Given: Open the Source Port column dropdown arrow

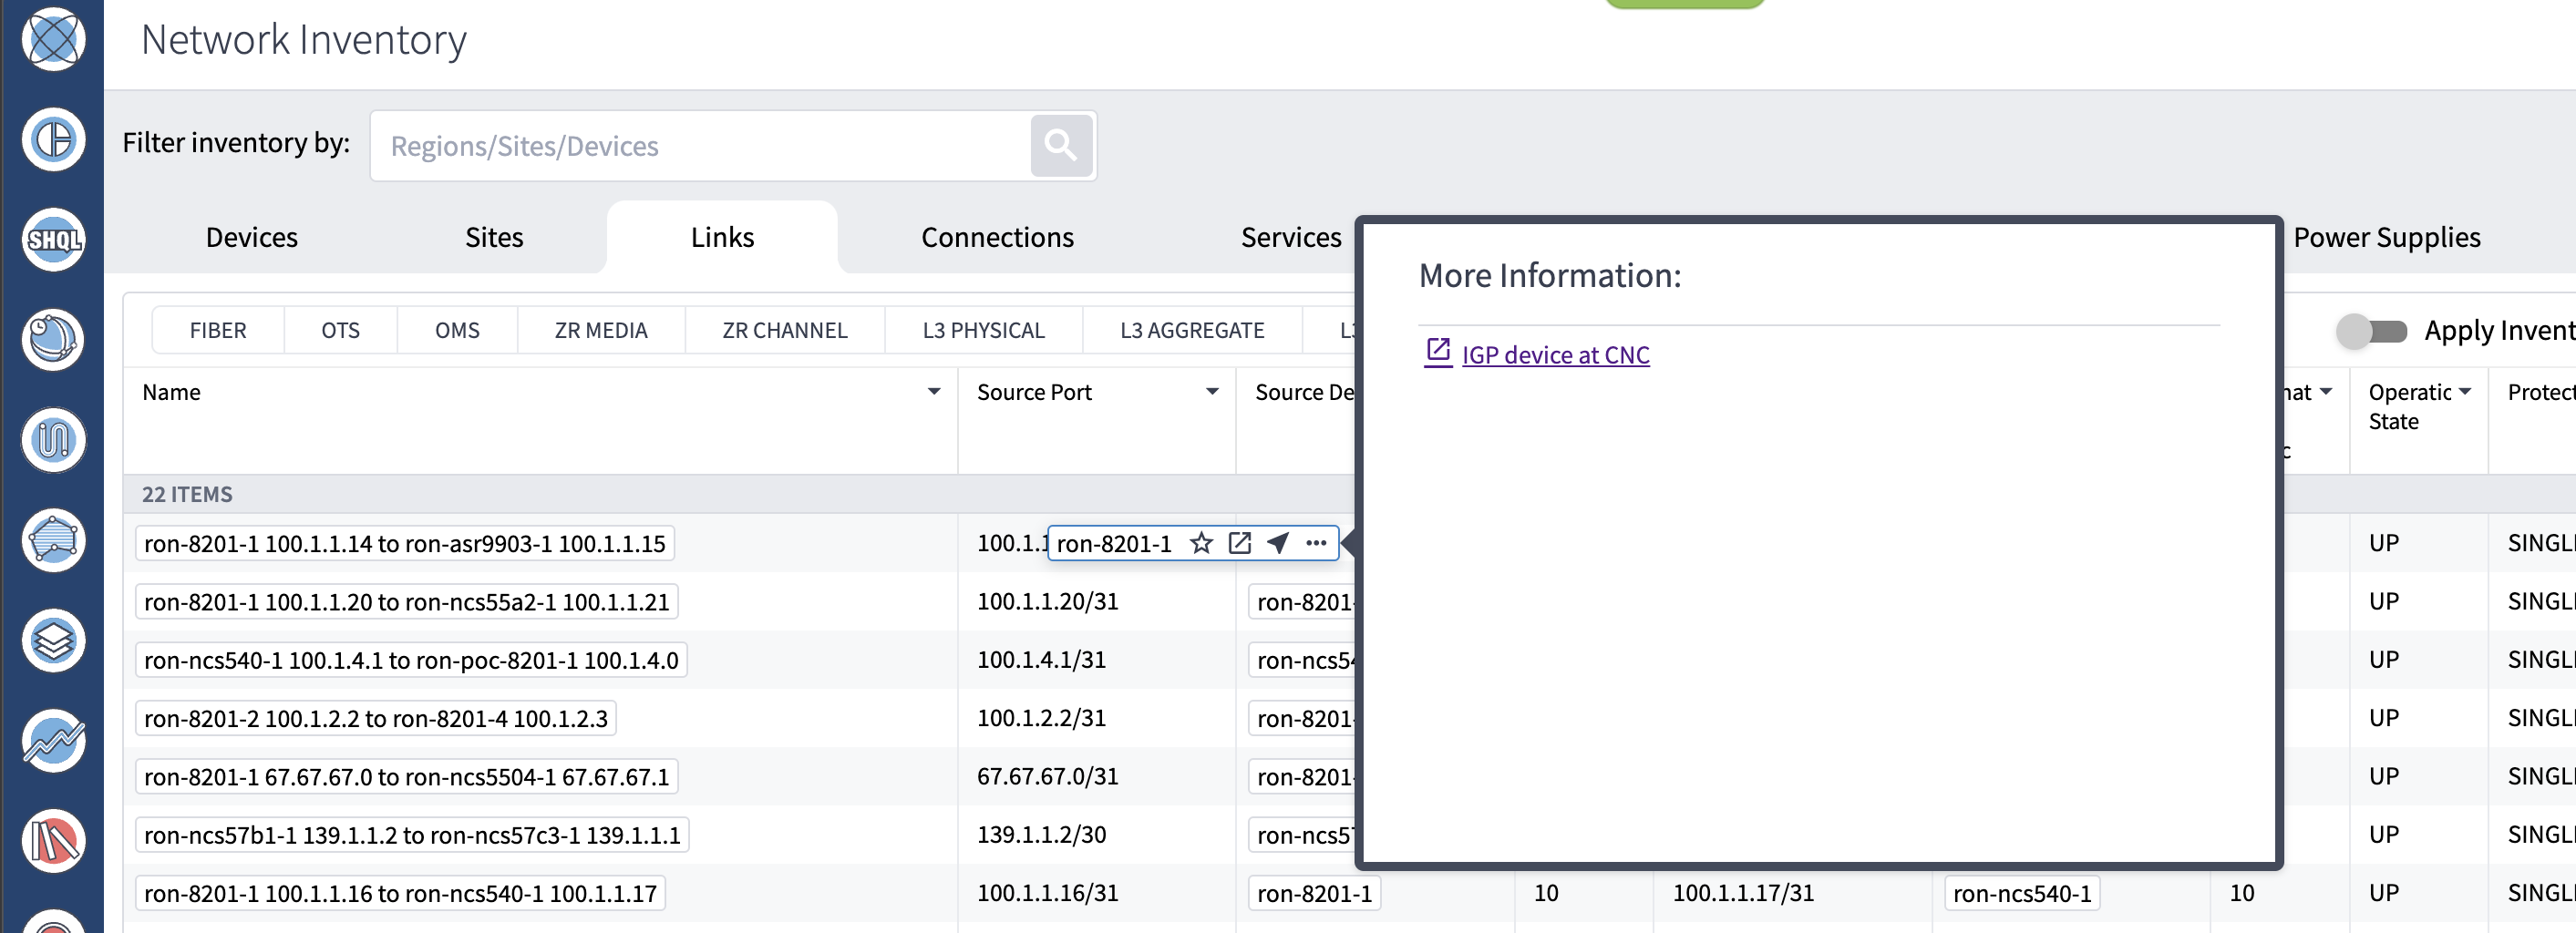Looking at the screenshot, I should pos(1212,392).
